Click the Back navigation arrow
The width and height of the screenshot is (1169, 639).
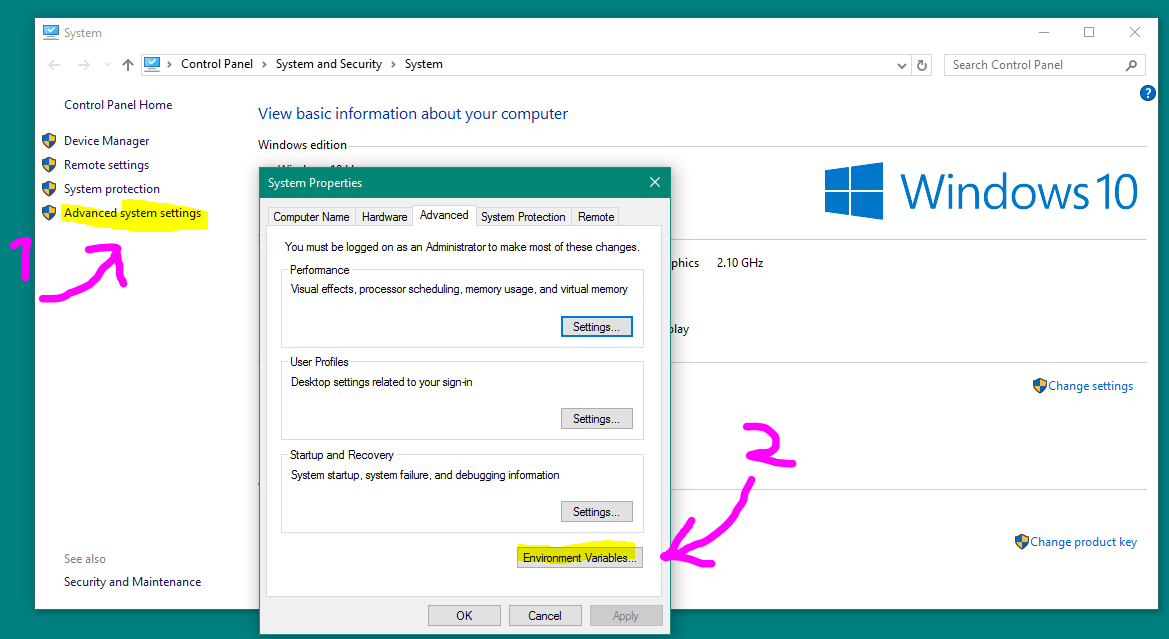coord(54,65)
